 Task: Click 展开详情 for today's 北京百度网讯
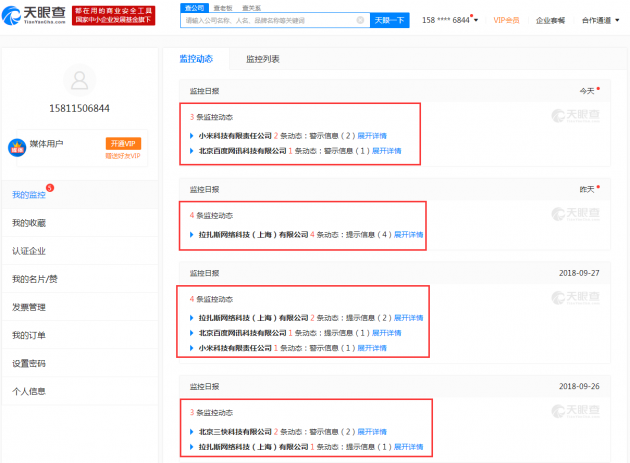pos(387,151)
